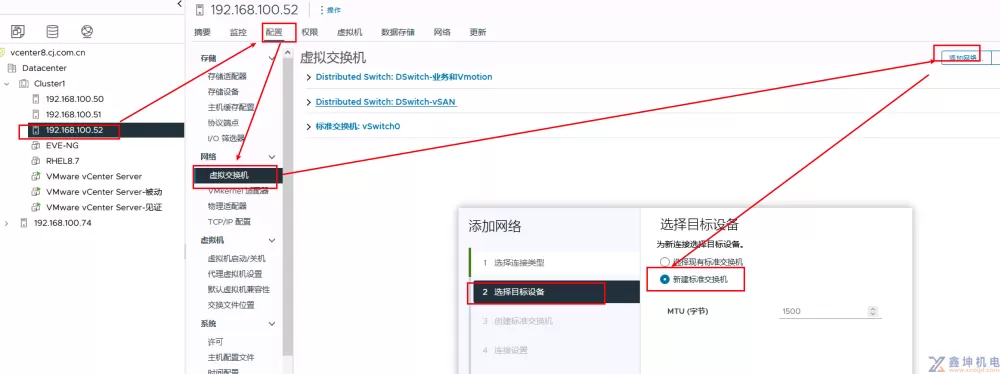
Task: Click the Cluster1 cluster icon
Action: coord(24,84)
